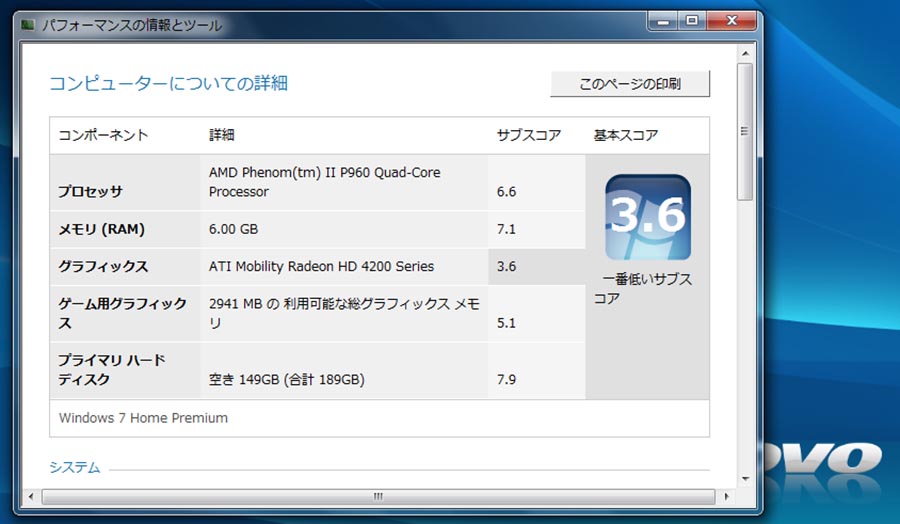
Task: Click the vertical scrollbar up arrow
Action: coord(745,53)
